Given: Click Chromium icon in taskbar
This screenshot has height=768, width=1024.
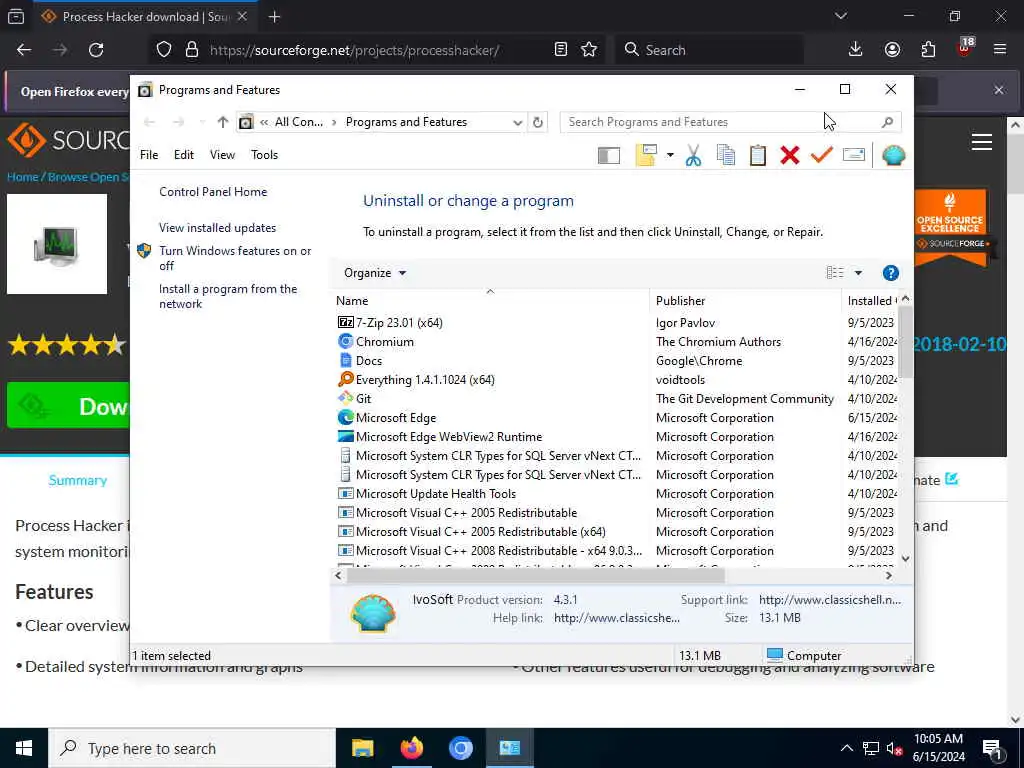Looking at the screenshot, I should 460,748.
